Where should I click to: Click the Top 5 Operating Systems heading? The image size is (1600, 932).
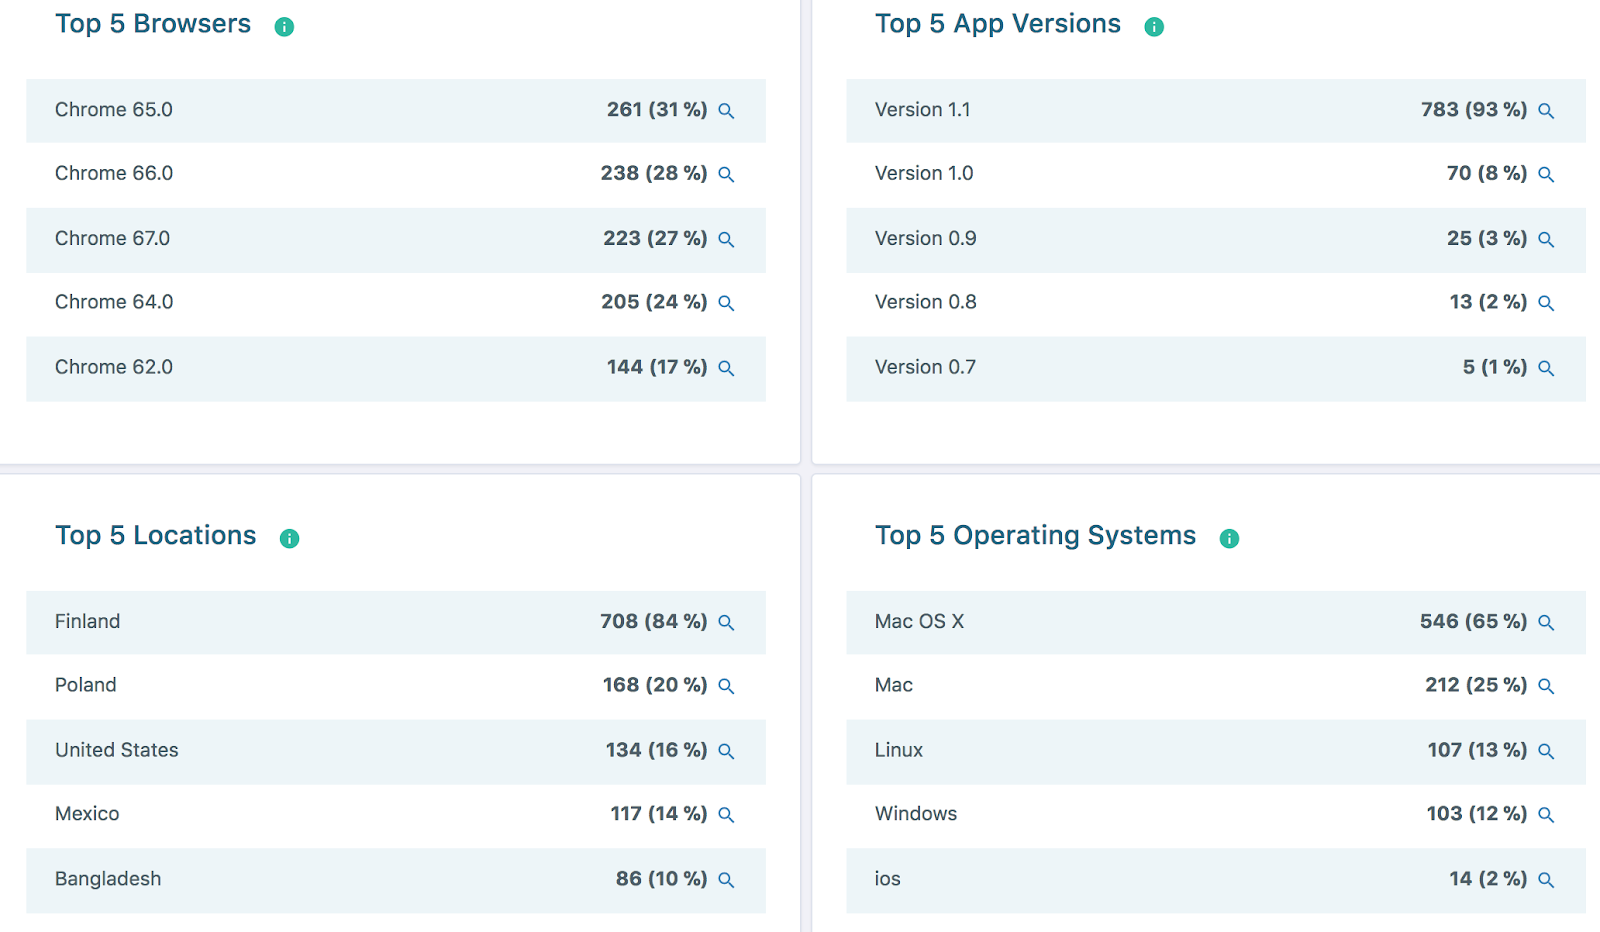1036,536
